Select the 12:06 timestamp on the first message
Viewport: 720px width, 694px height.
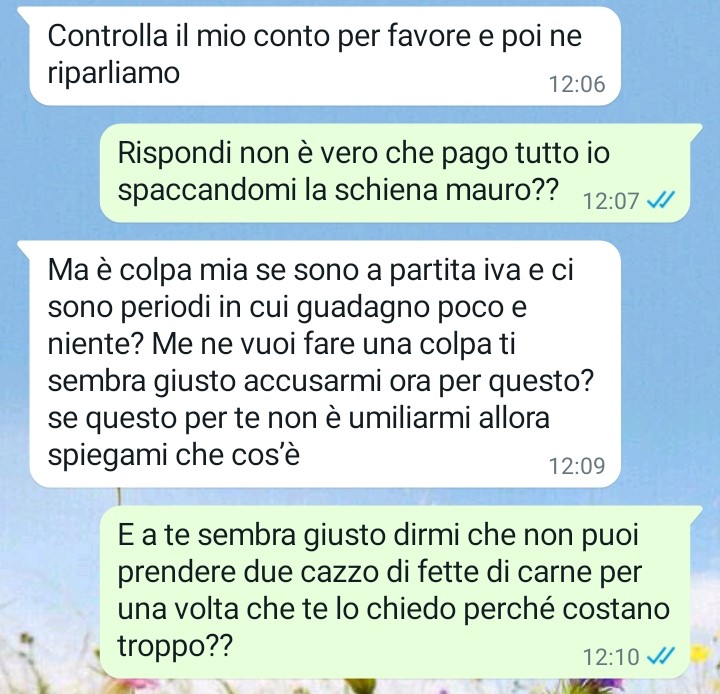[577, 84]
